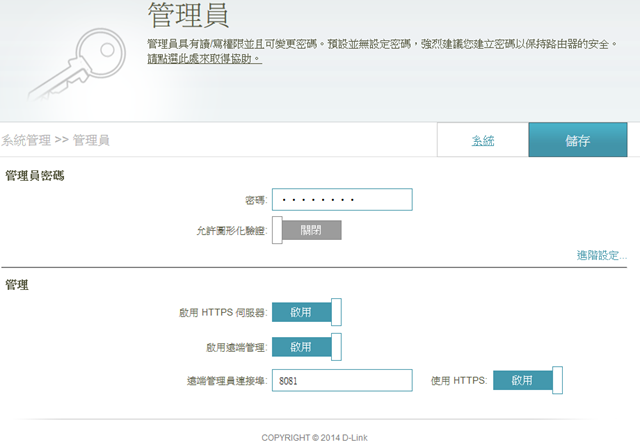Click the 遠端管理員連接埠 port field
The image size is (640, 447).
342,380
